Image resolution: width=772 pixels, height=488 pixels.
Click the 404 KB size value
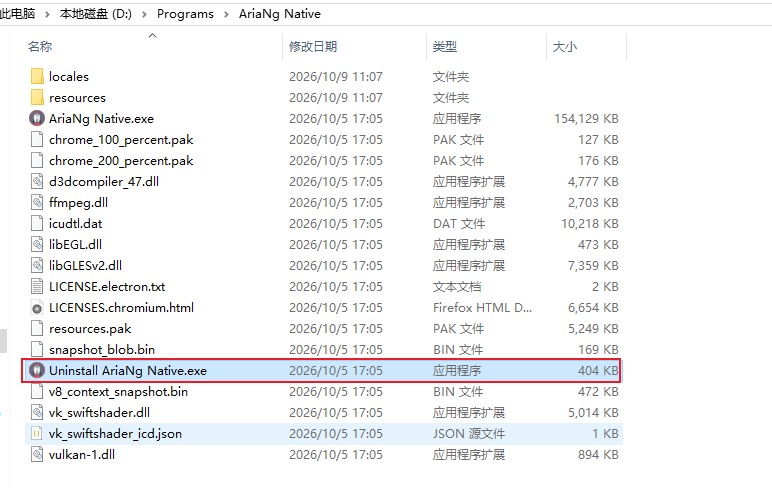point(598,370)
